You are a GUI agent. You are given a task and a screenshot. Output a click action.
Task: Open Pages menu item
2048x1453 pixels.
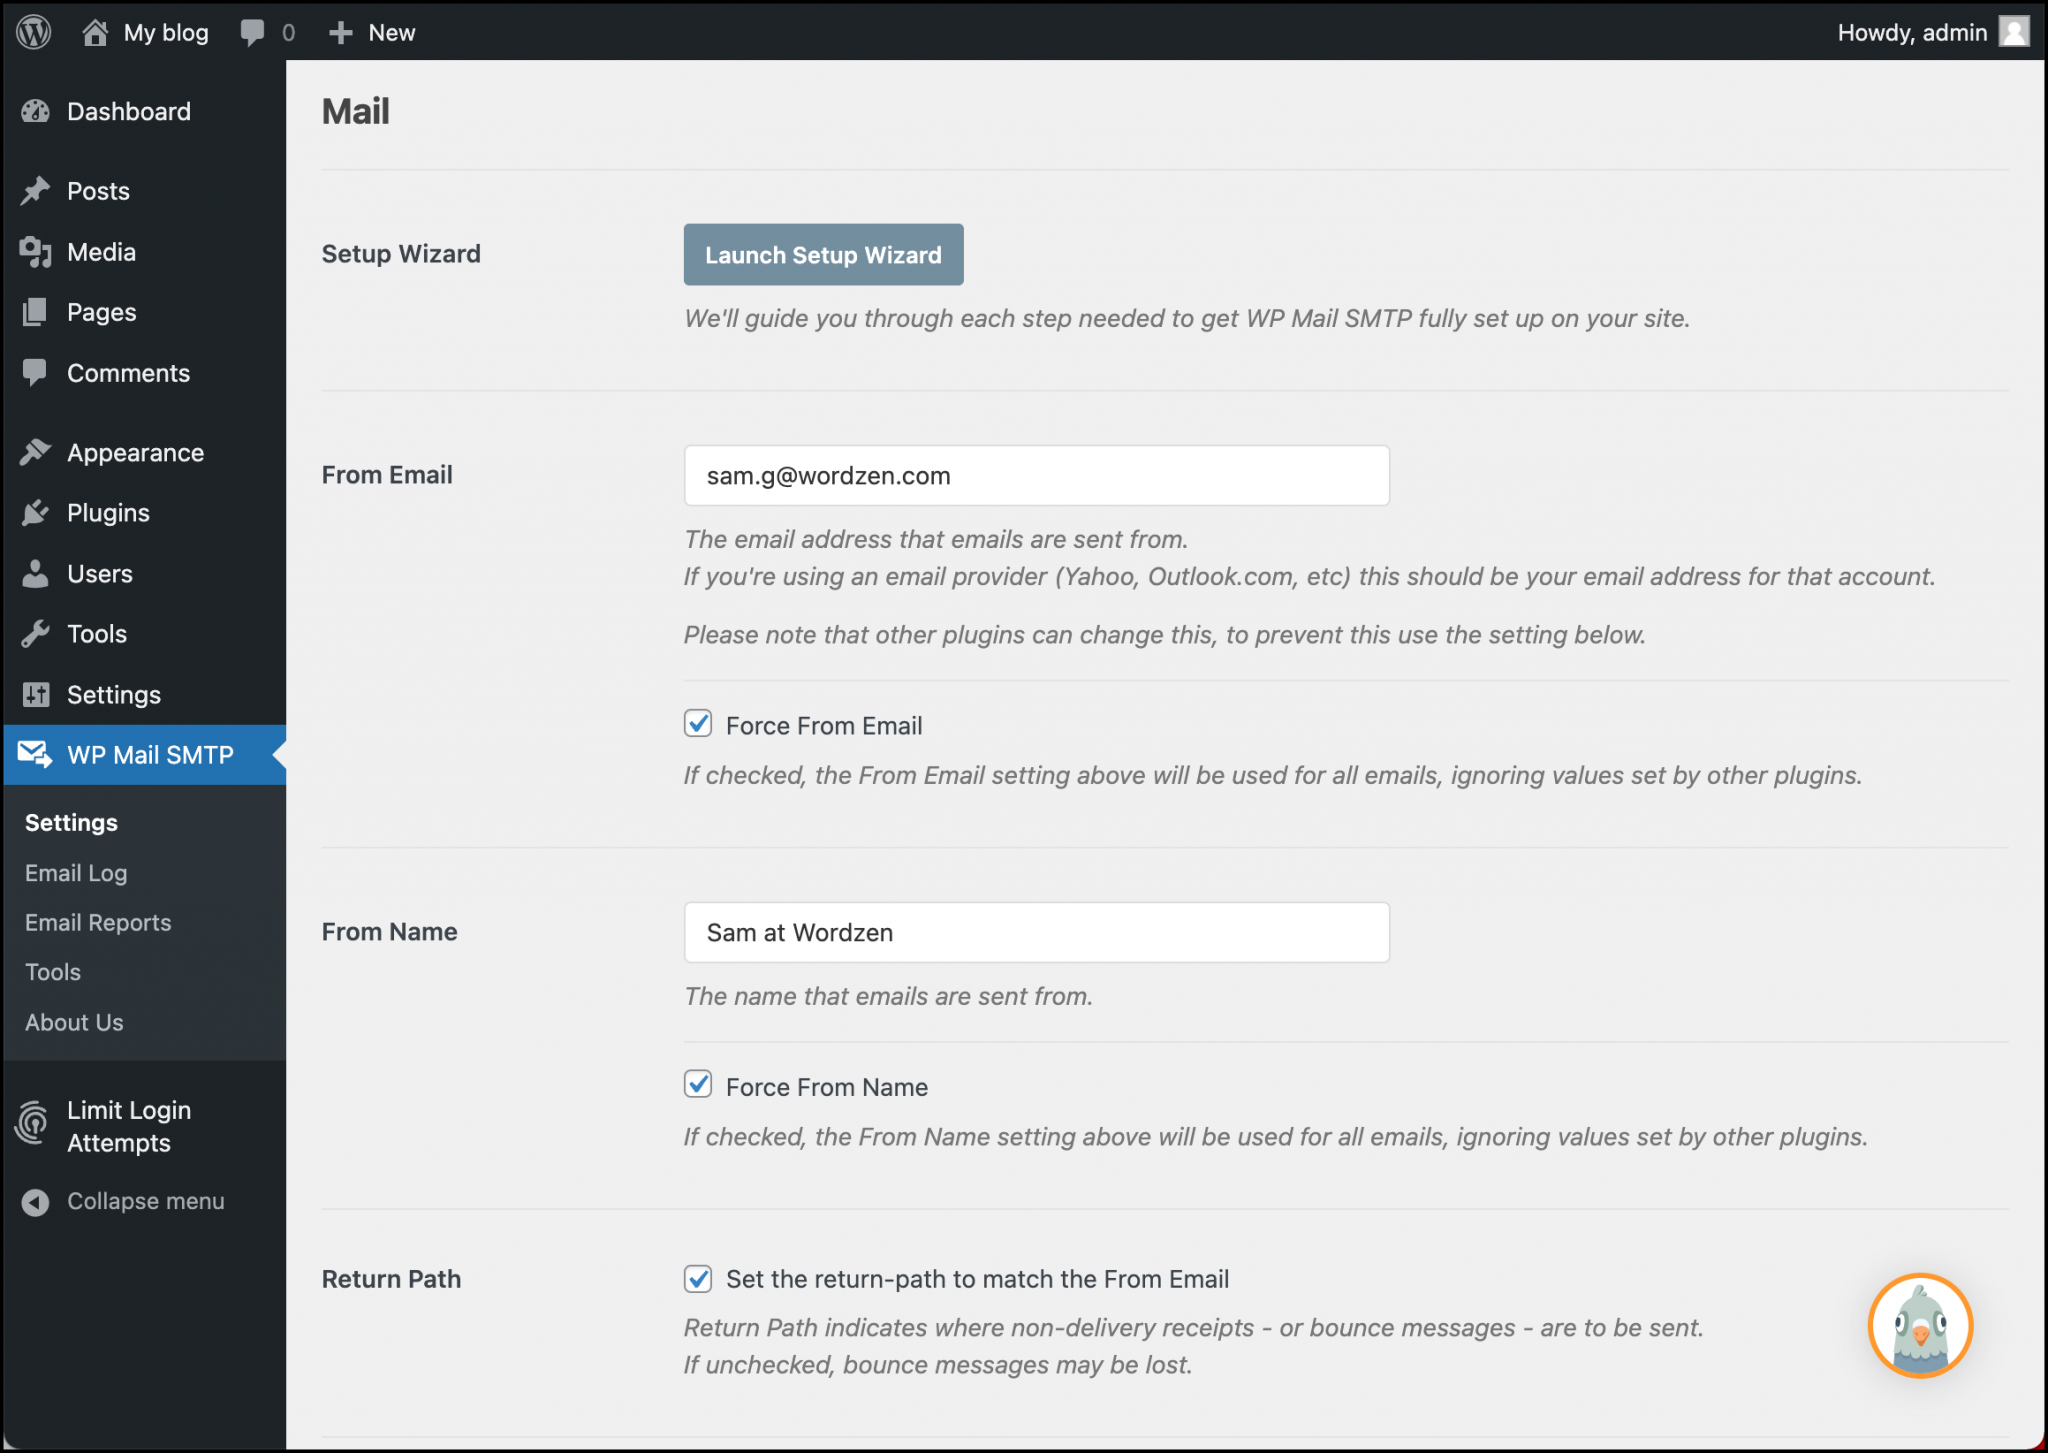click(x=144, y=312)
